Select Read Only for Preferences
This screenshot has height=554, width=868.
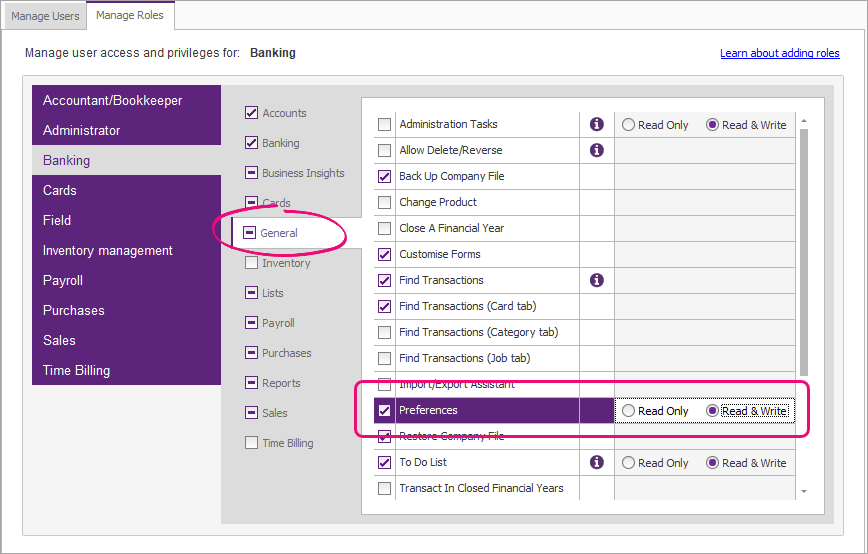click(x=628, y=411)
